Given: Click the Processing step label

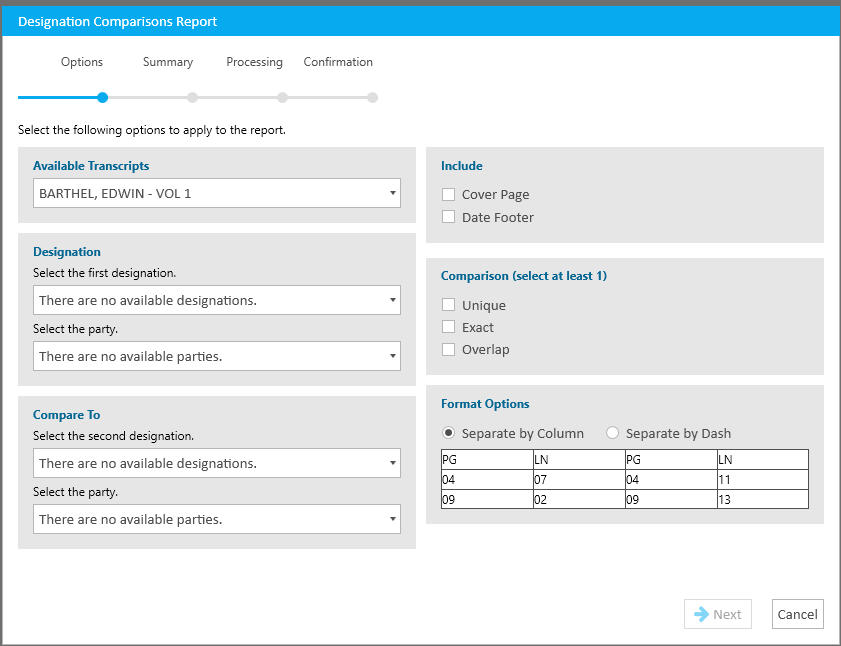Looking at the screenshot, I should pos(254,62).
